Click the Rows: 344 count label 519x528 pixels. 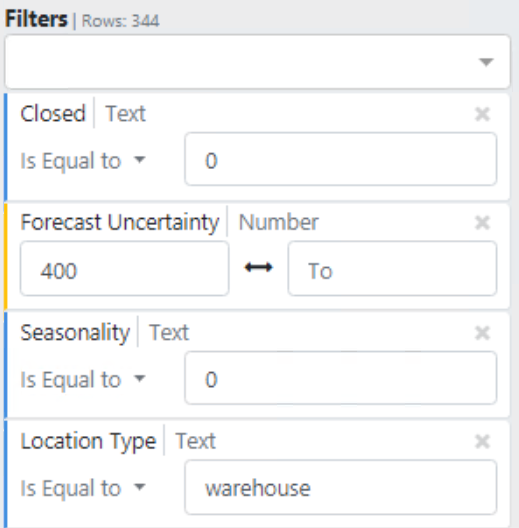coord(120,21)
